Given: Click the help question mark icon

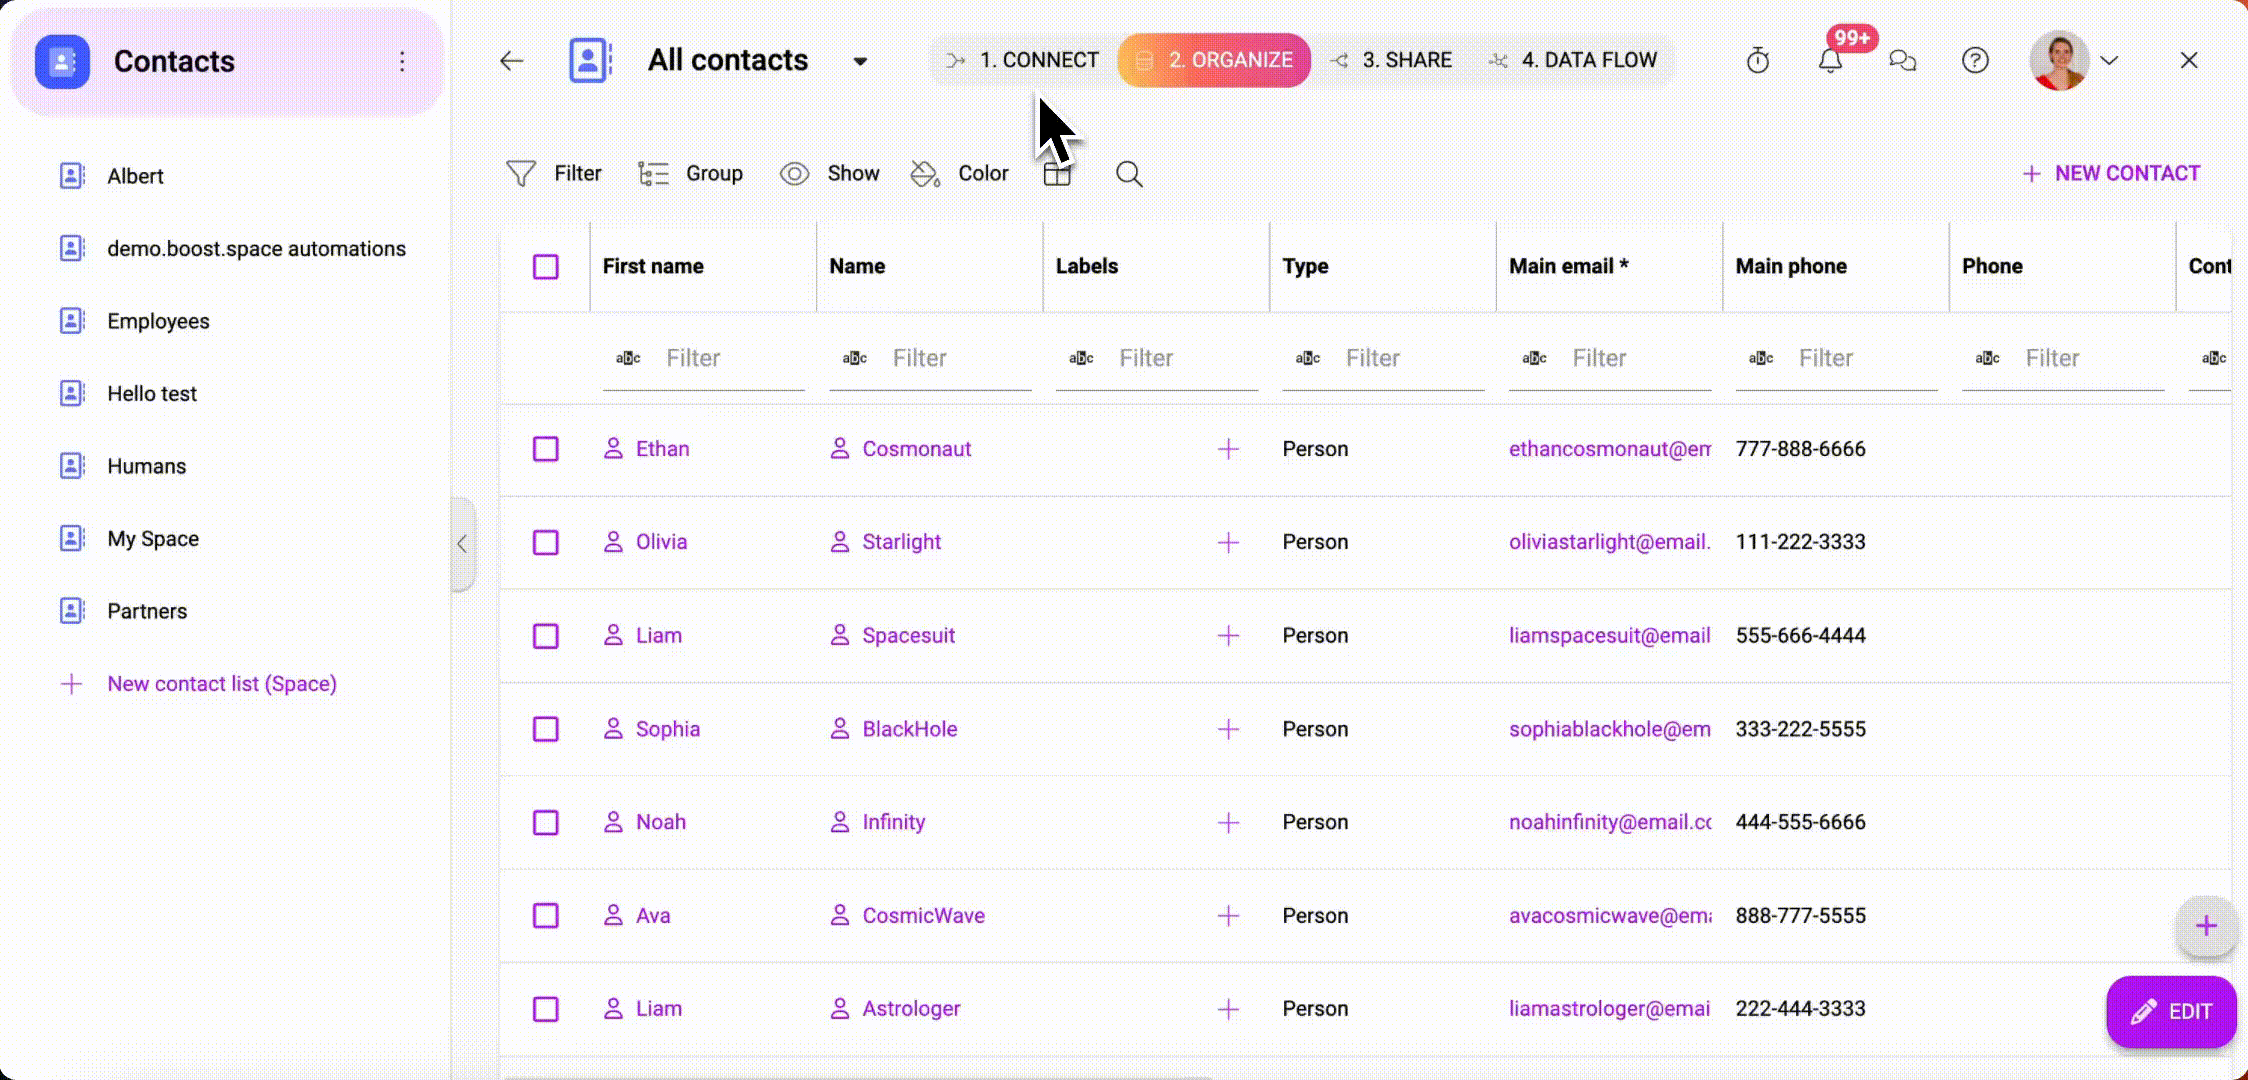Looking at the screenshot, I should click(1975, 61).
